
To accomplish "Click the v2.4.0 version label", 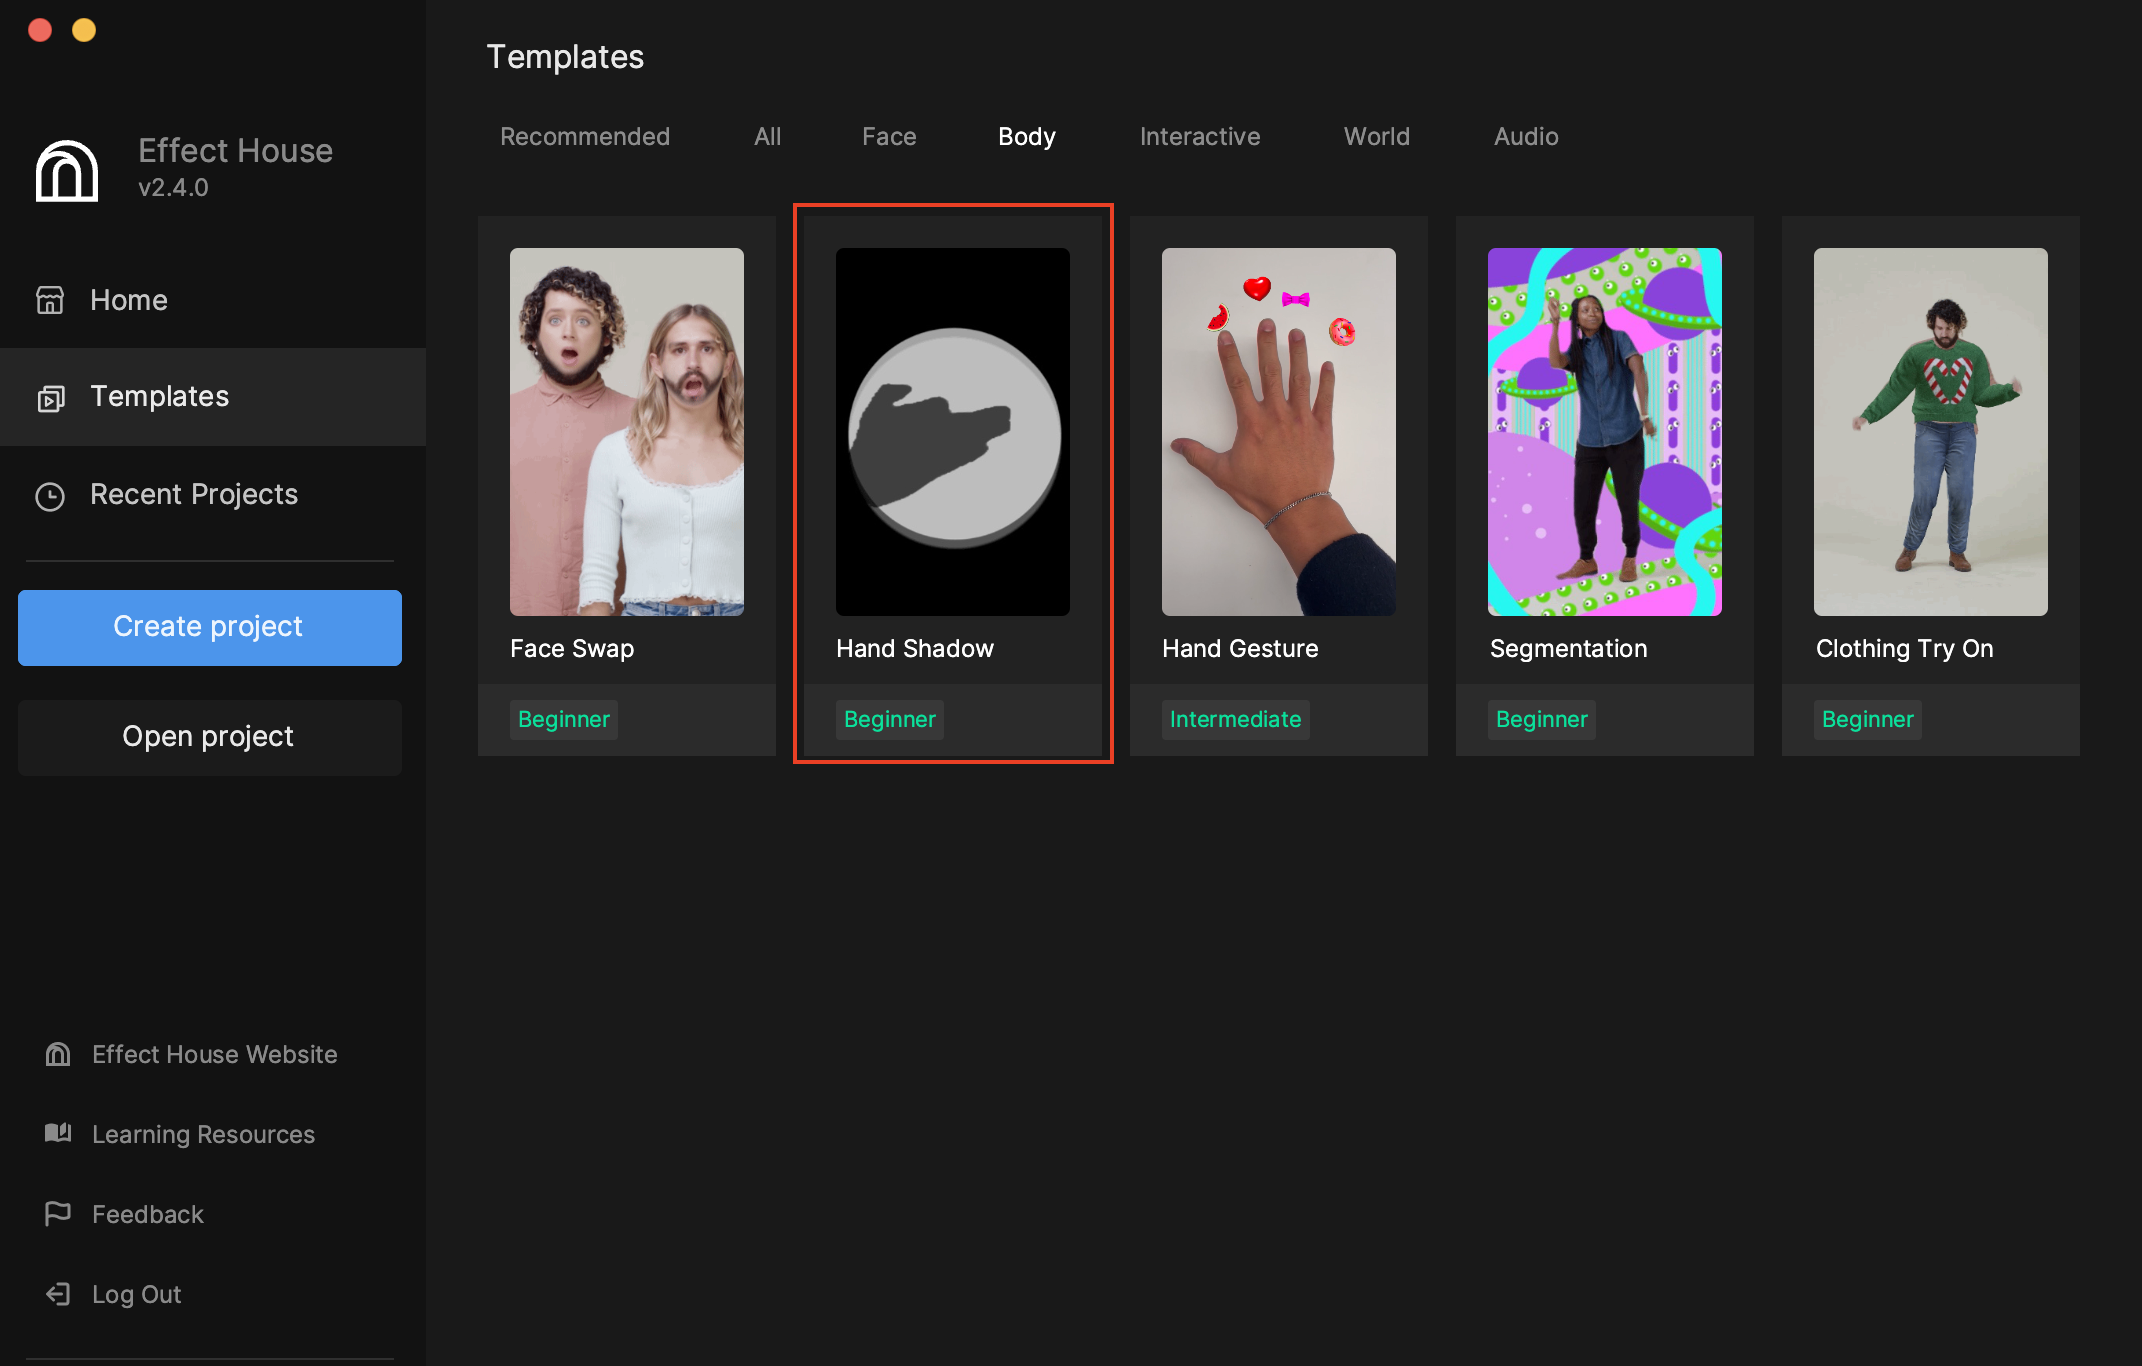I will 173,188.
